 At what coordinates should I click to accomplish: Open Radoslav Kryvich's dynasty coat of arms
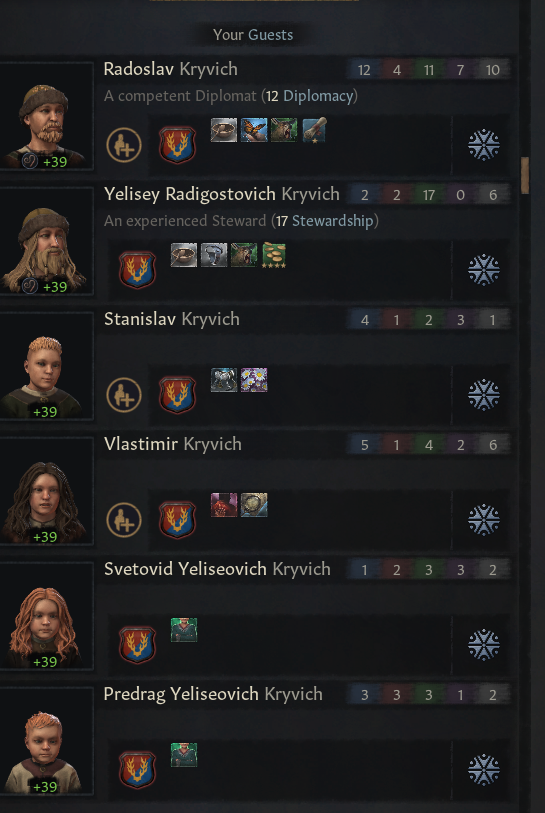point(177,145)
